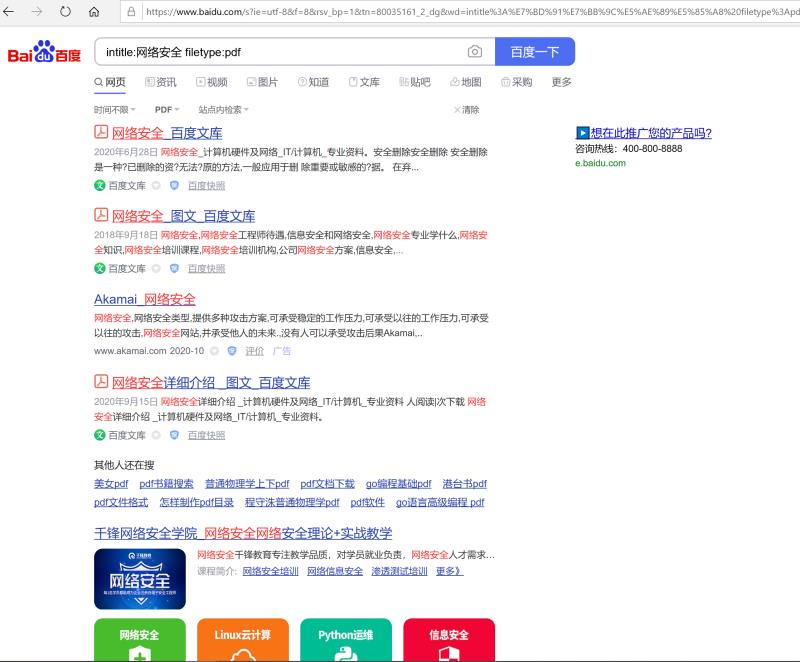This screenshot has height=662, width=800.
Task: Click related search pdf书籍搜索
Action: (x=166, y=483)
